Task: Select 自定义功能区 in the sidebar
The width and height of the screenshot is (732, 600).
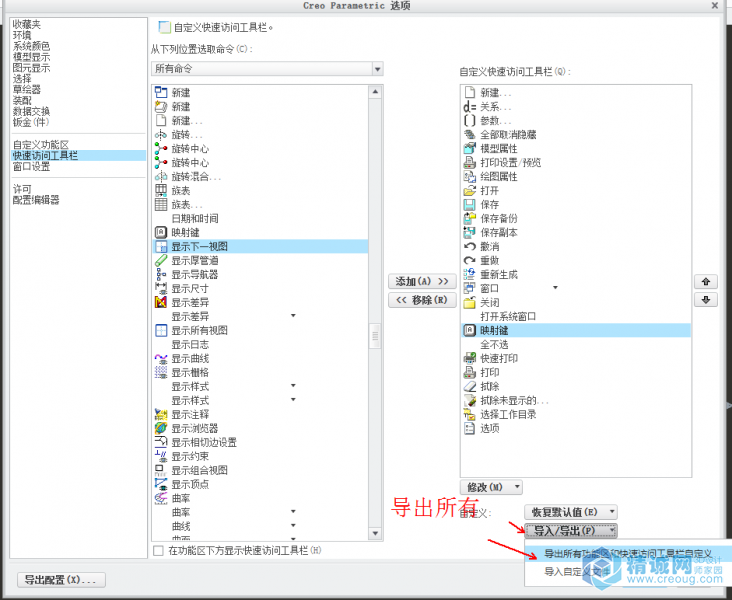Action: point(41,145)
